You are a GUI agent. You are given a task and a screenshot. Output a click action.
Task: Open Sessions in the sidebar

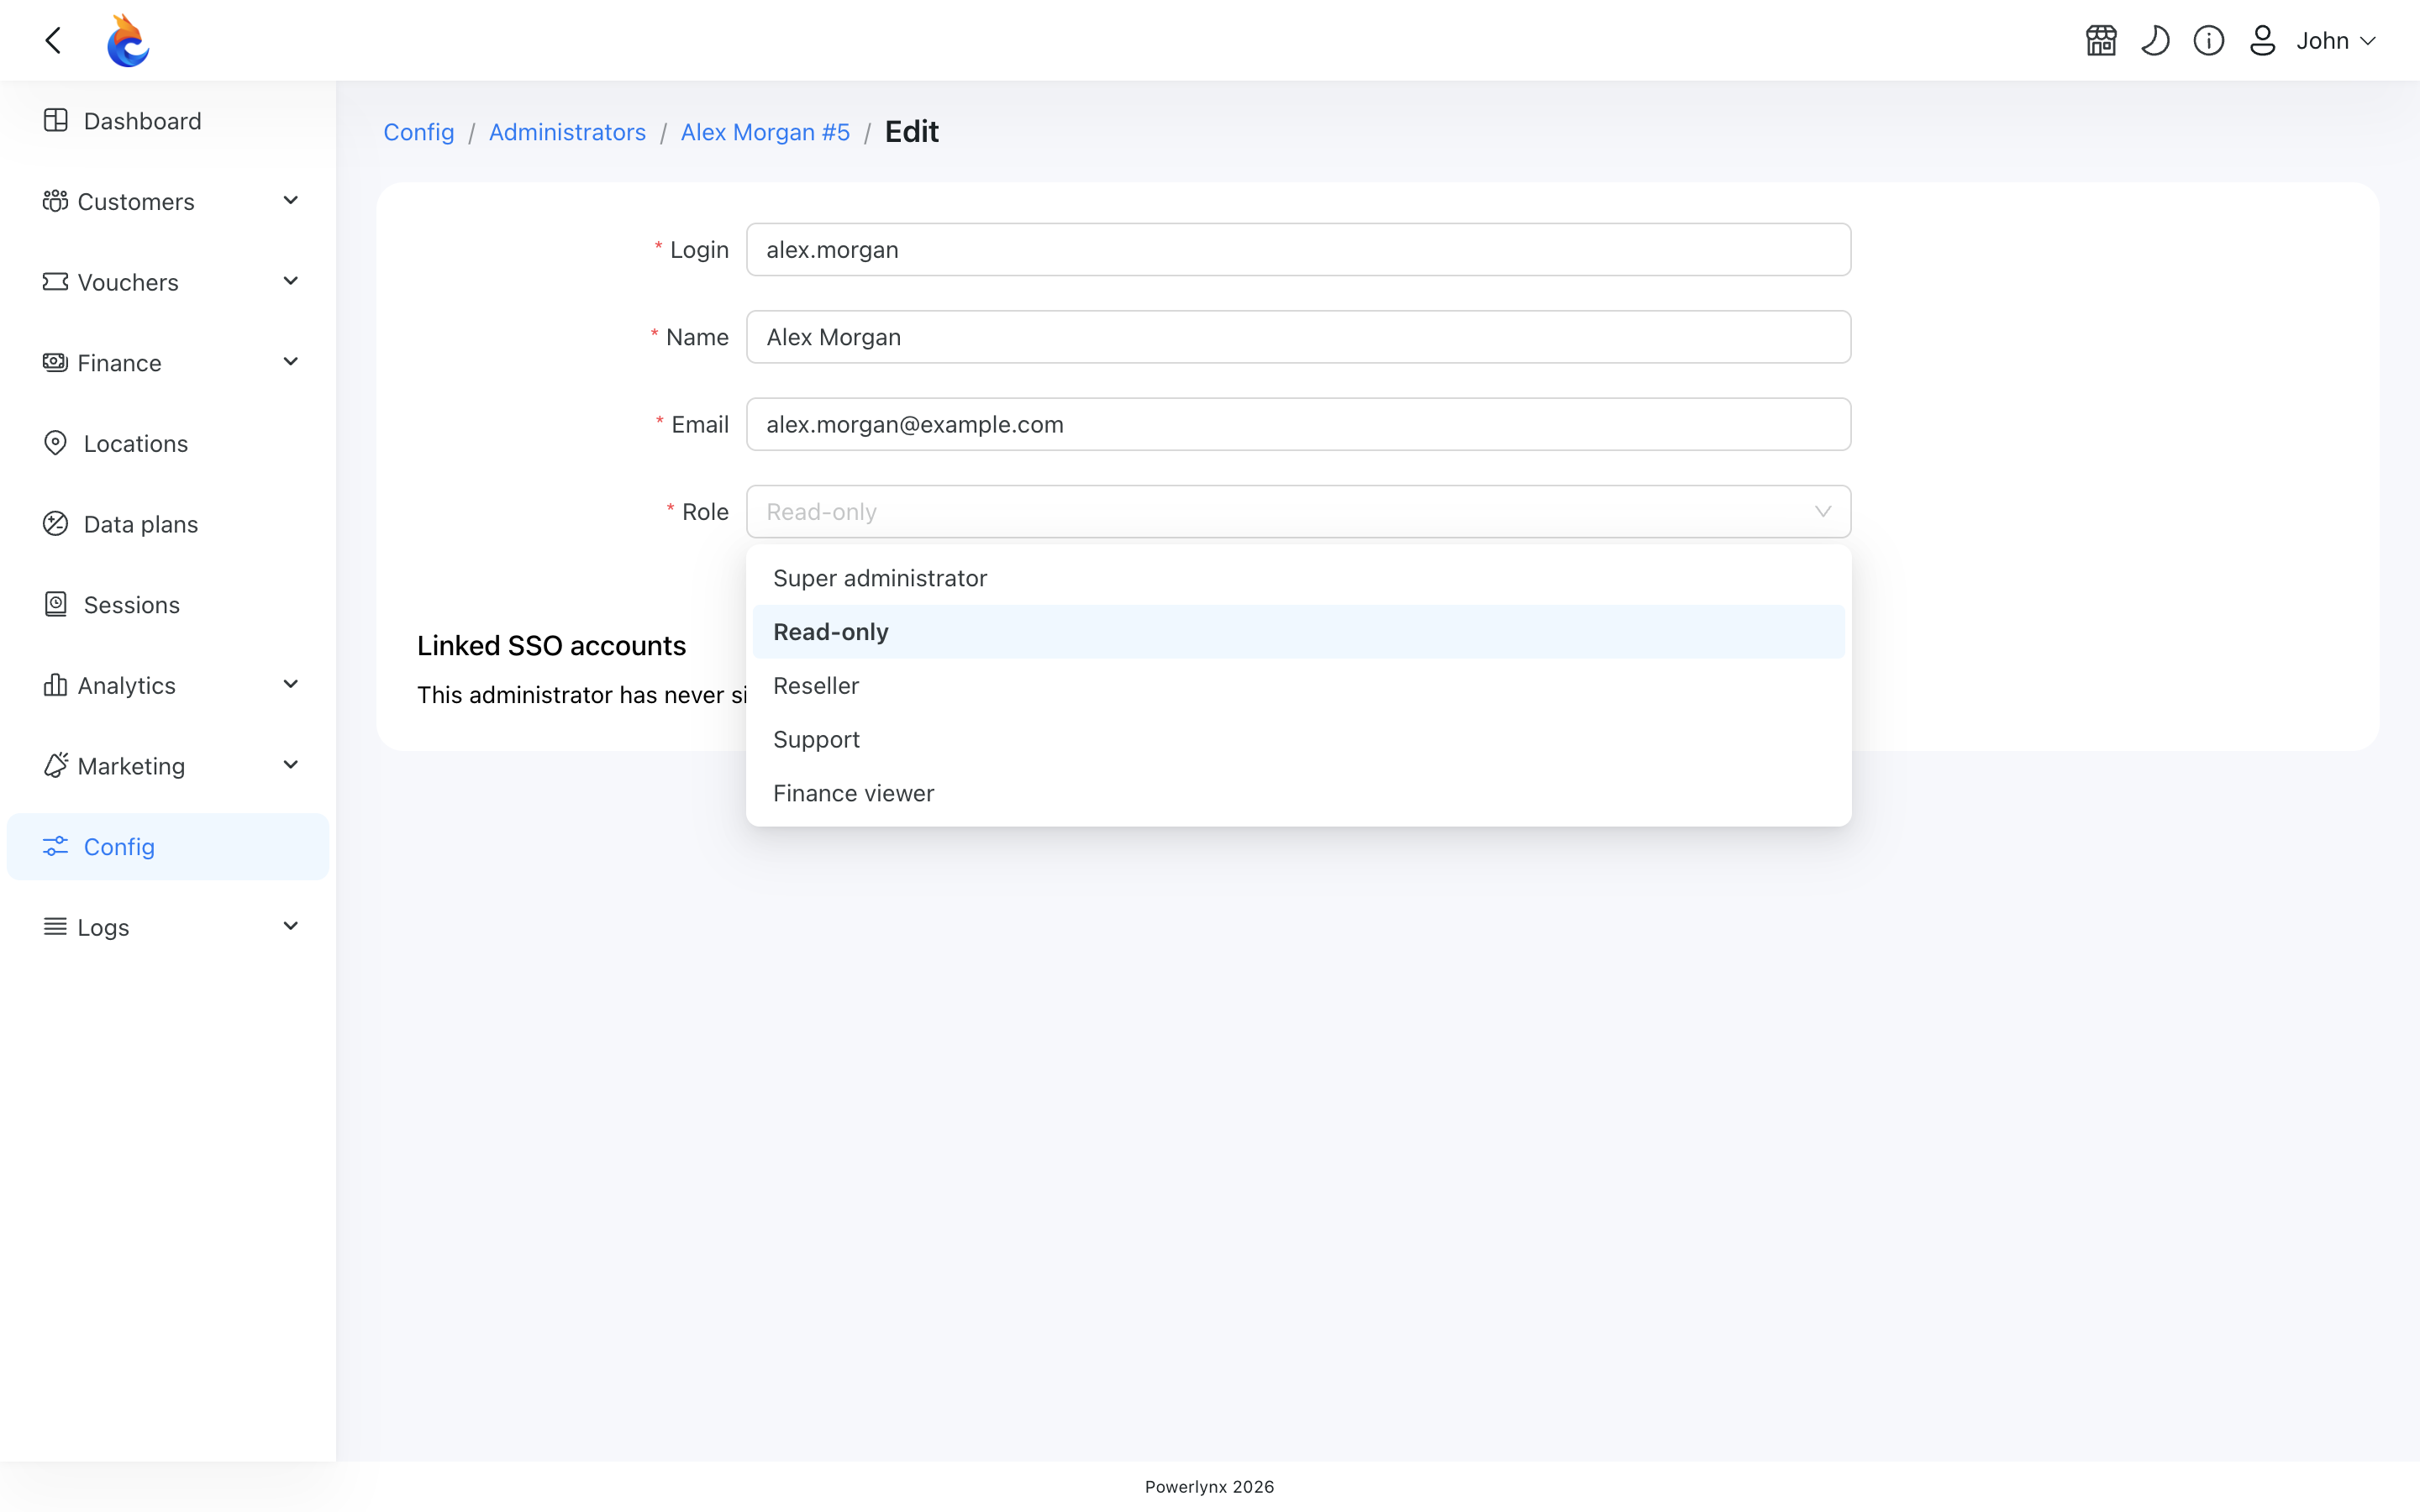tap(168, 605)
